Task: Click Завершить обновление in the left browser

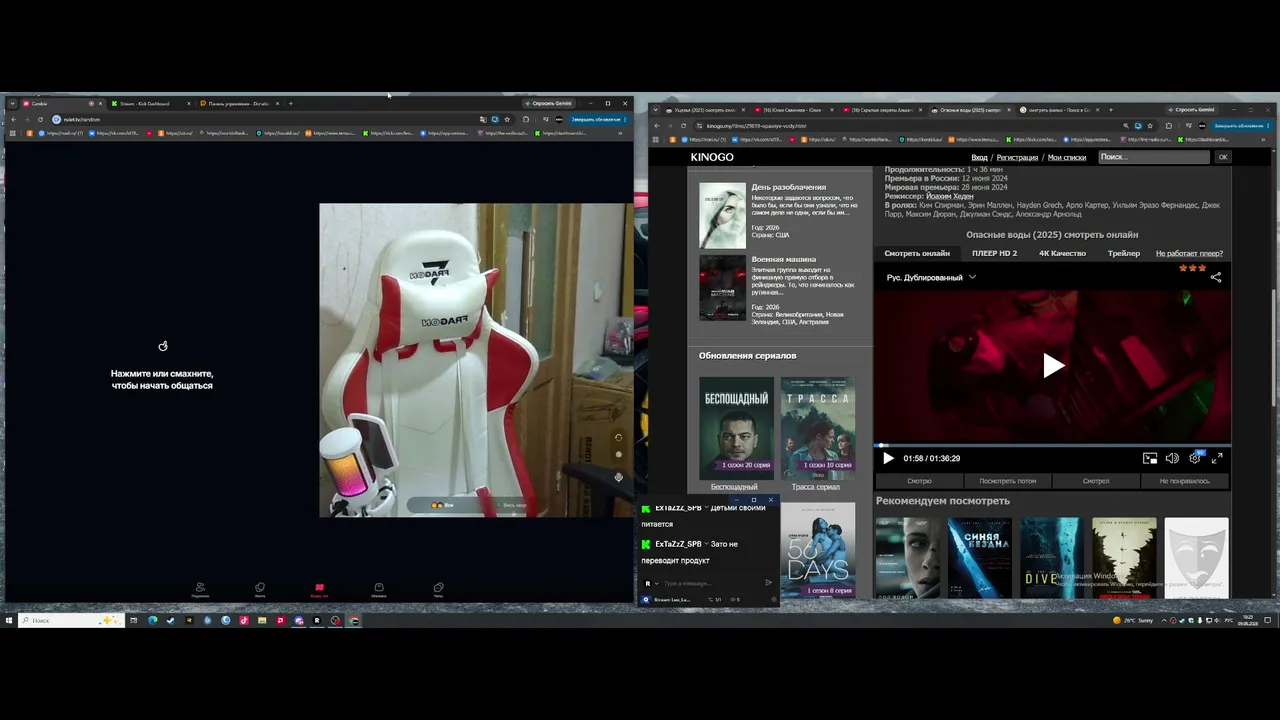Action: pos(598,119)
